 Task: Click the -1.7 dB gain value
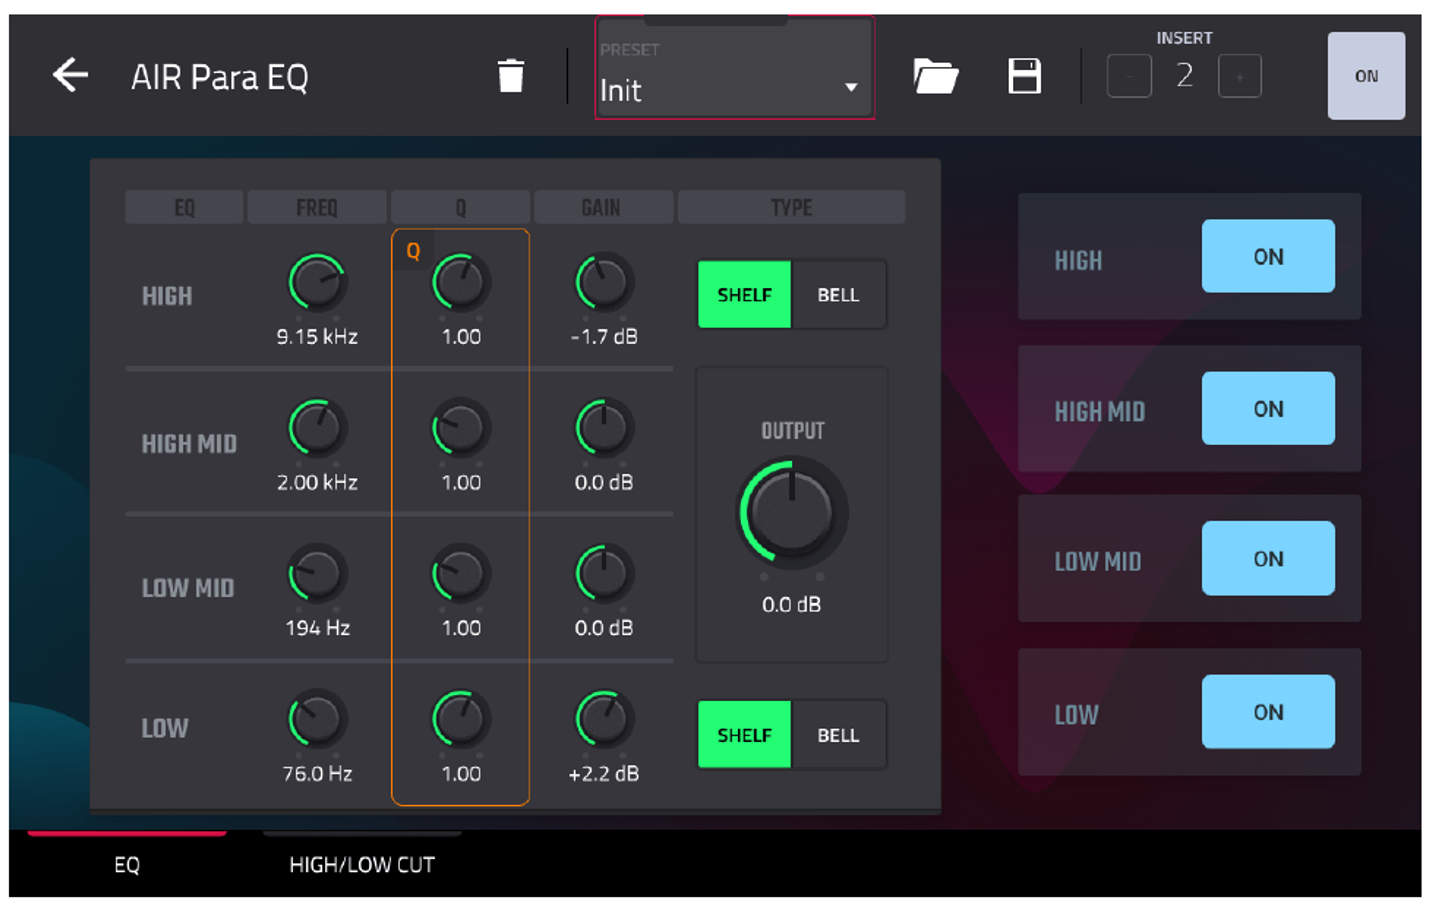click(x=604, y=337)
